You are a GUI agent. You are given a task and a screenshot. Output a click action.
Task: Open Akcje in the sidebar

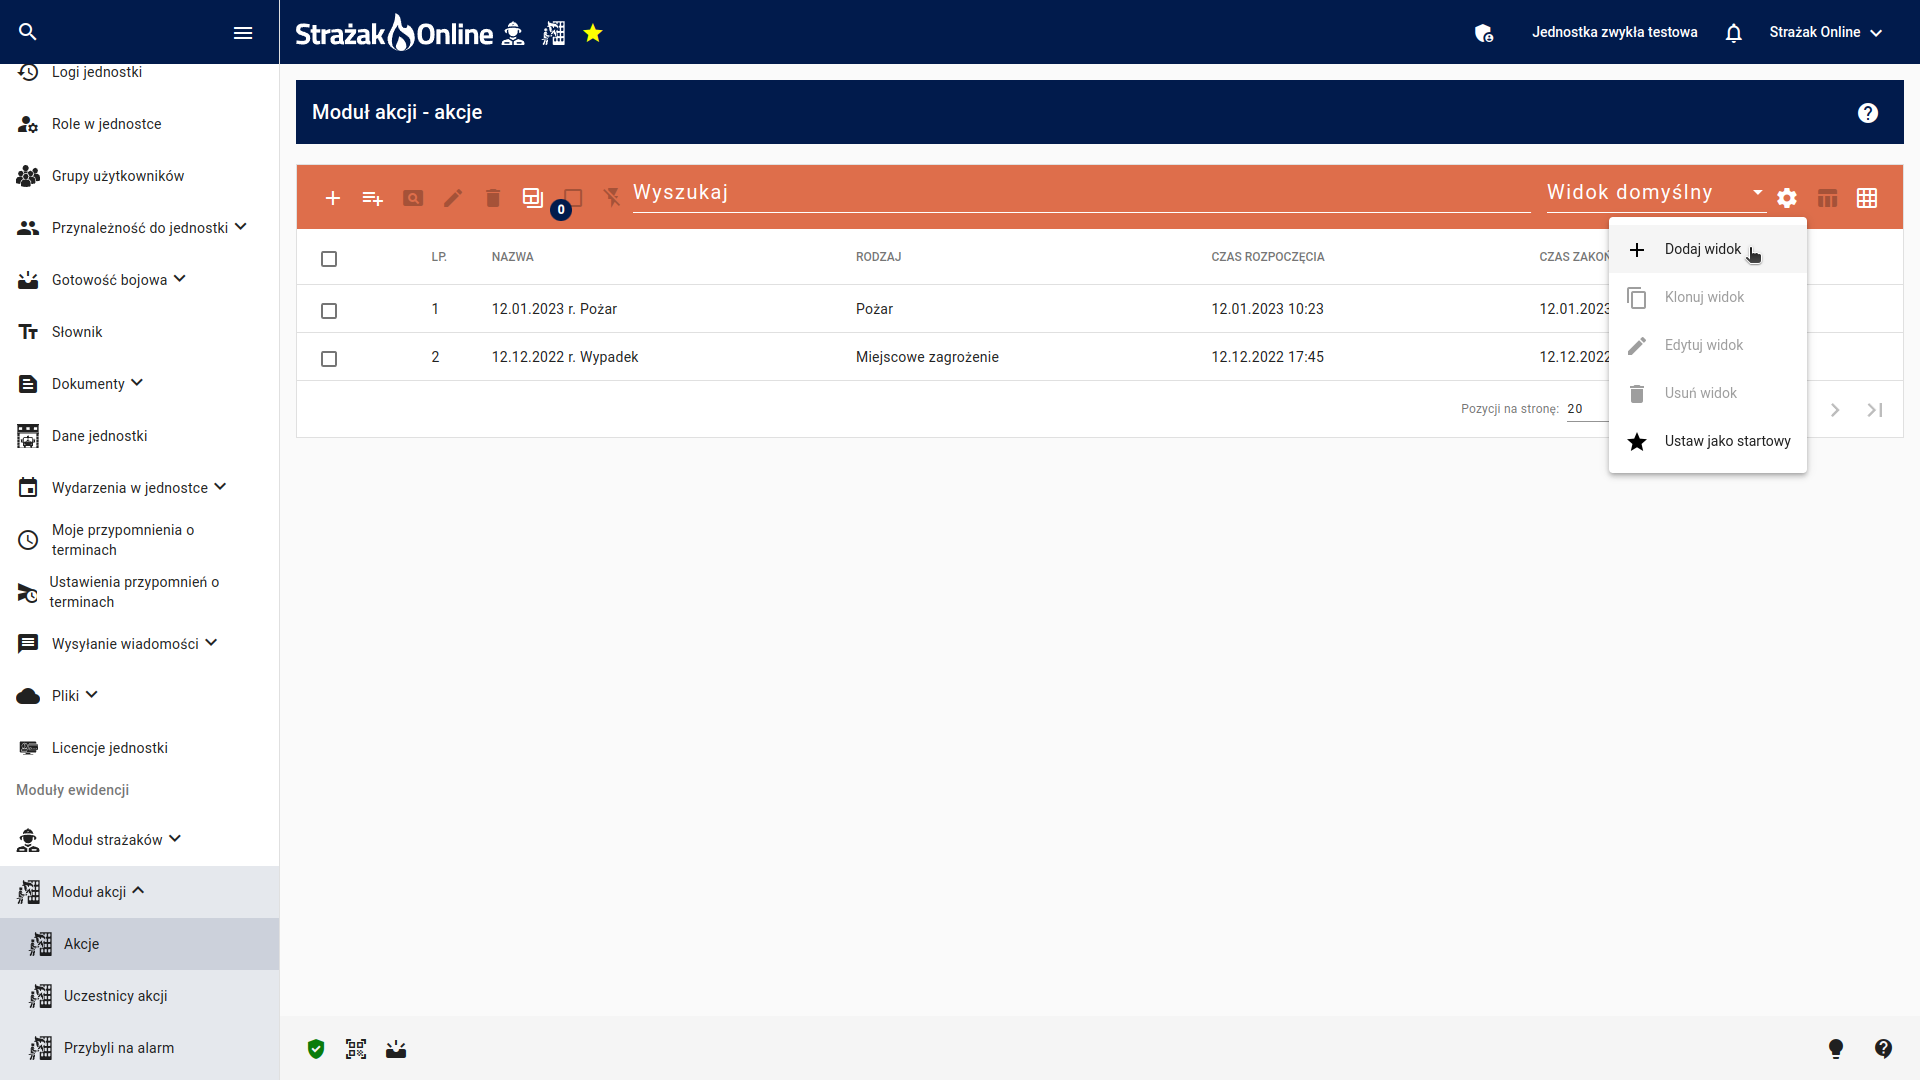coord(140,944)
